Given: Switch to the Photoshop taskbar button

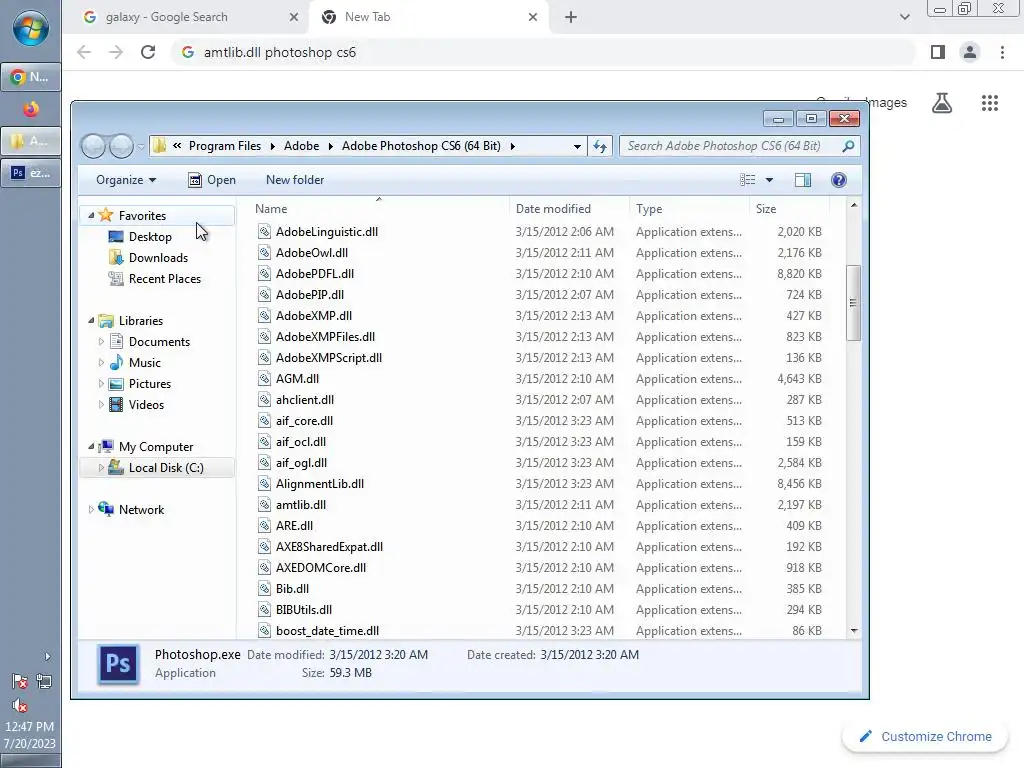Looking at the screenshot, I should [x=31, y=173].
